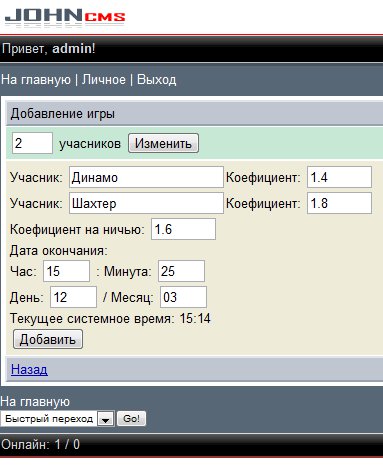383x466 pixels.
Task: Focus the participants count field
Action: [32, 143]
